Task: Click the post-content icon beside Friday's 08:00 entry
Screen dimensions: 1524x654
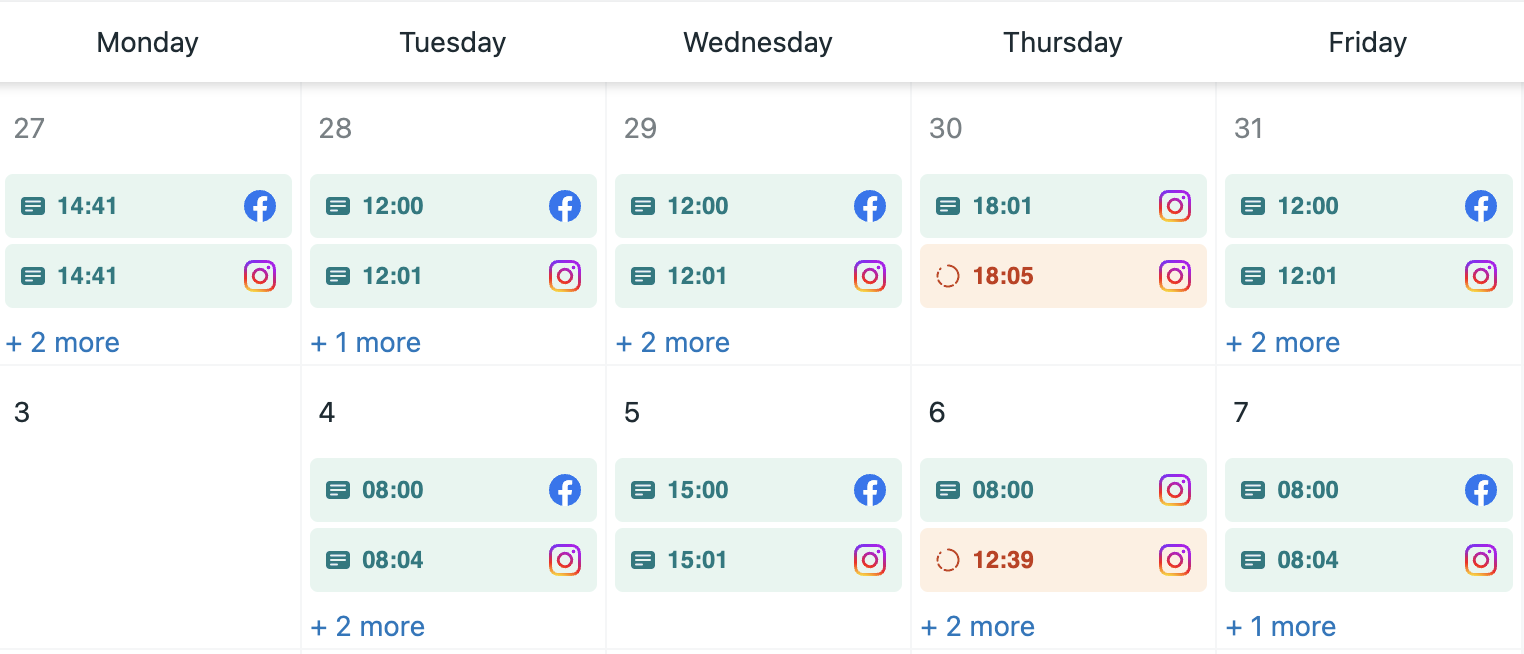Action: pyautogui.click(x=1252, y=490)
